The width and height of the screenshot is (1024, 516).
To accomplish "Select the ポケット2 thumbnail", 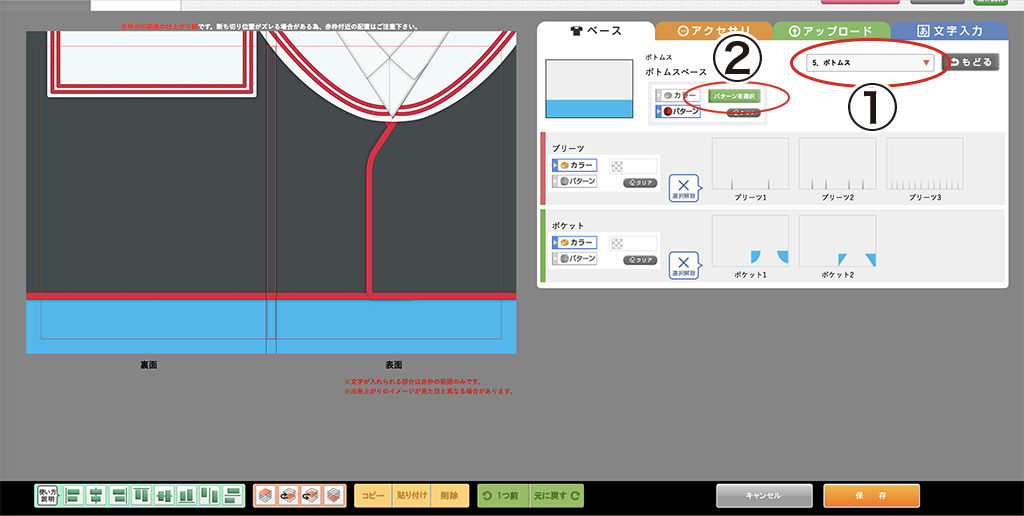I will (837, 241).
